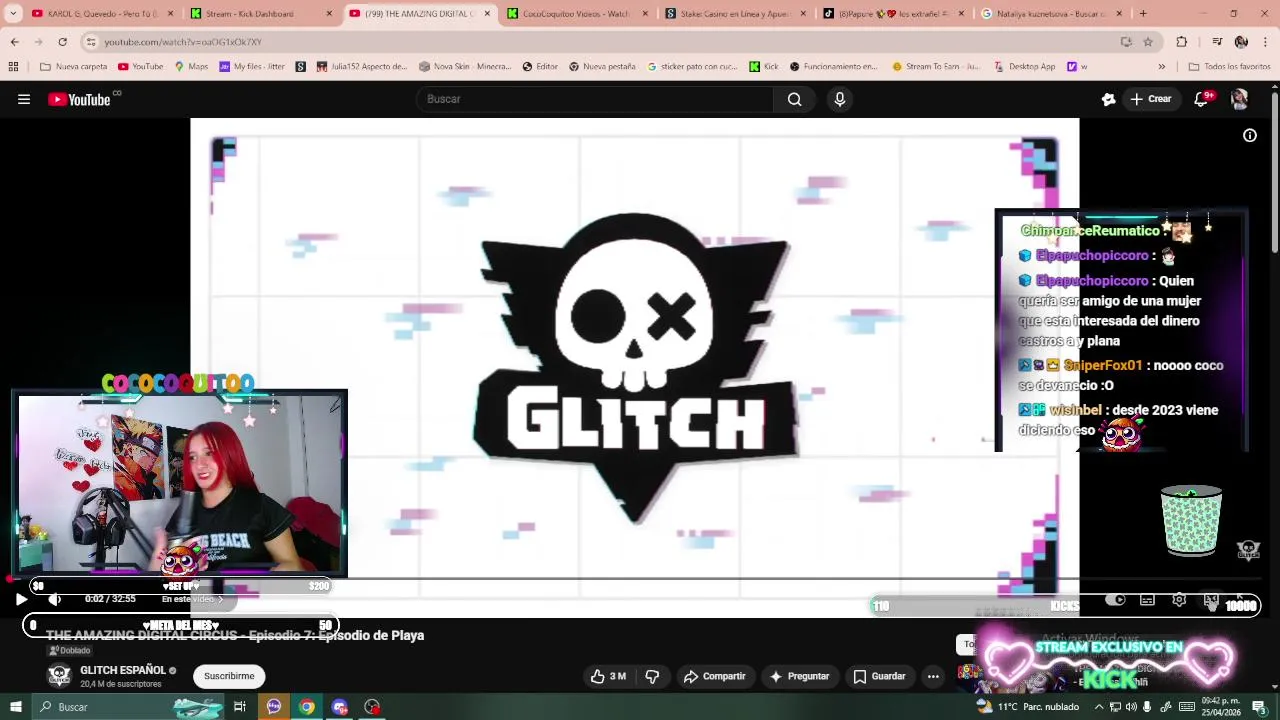1280x720 pixels.
Task: Open the apps grid in bookmarks bar
Action: coord(13,67)
